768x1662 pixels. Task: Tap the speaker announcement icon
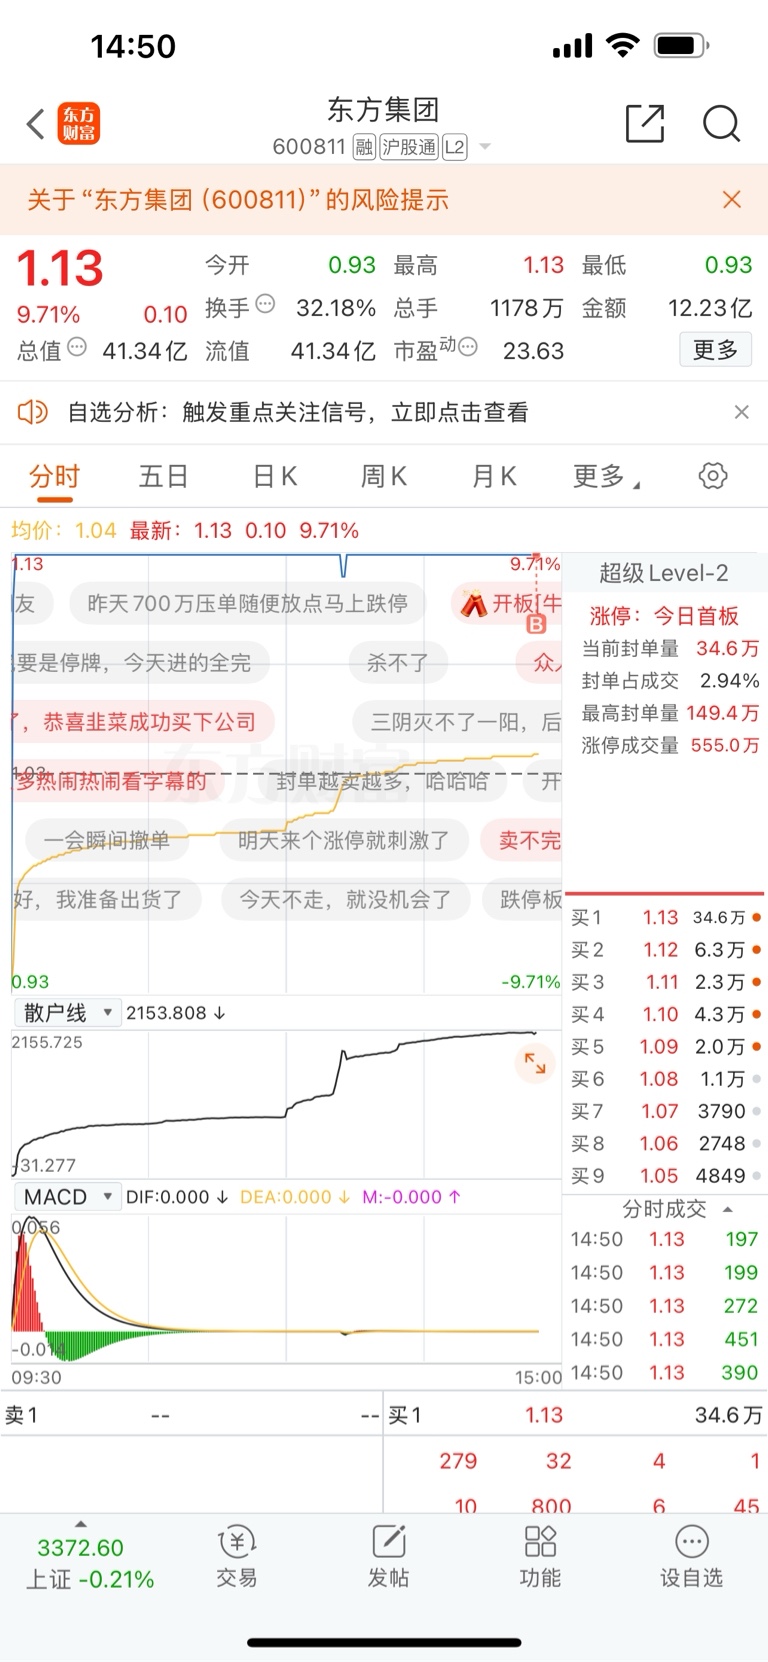pyautogui.click(x=33, y=411)
